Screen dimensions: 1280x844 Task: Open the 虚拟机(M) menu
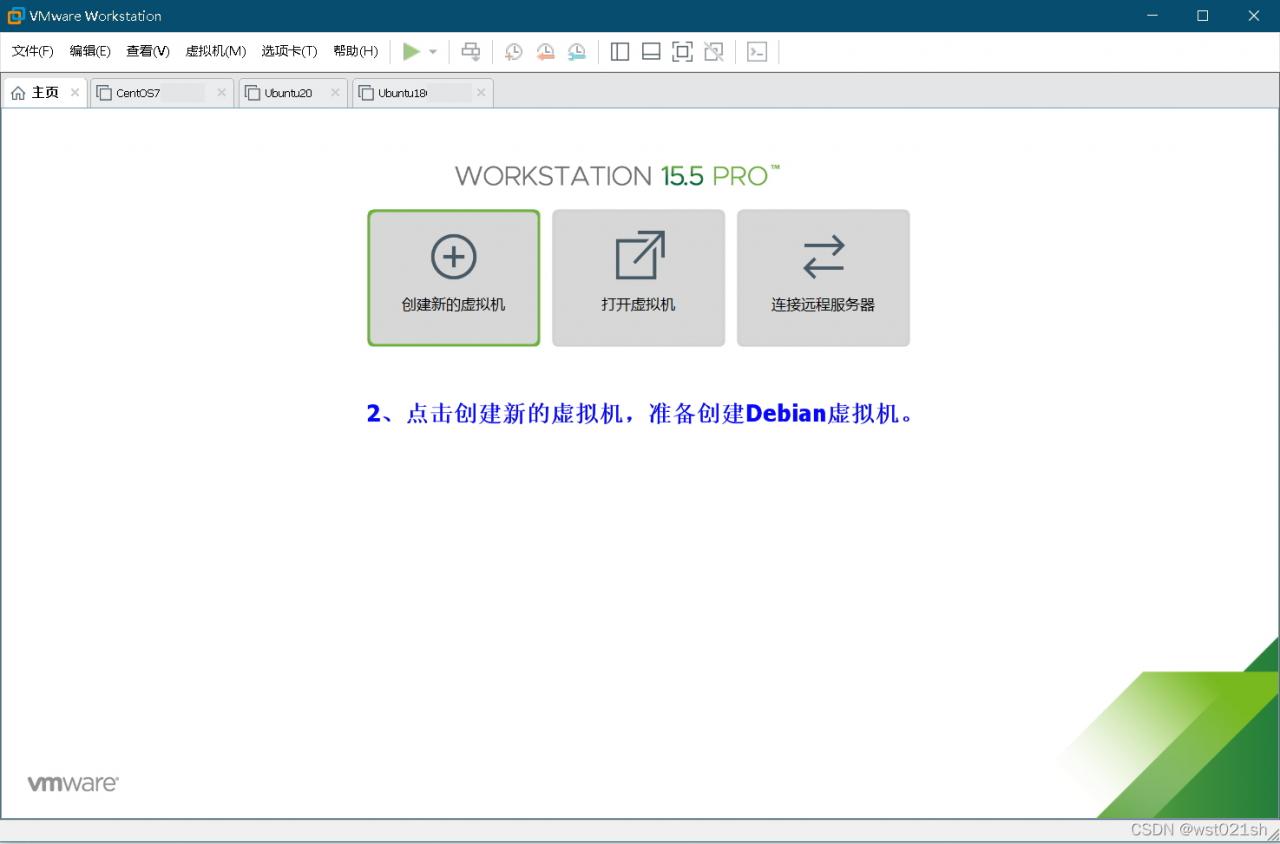(215, 51)
